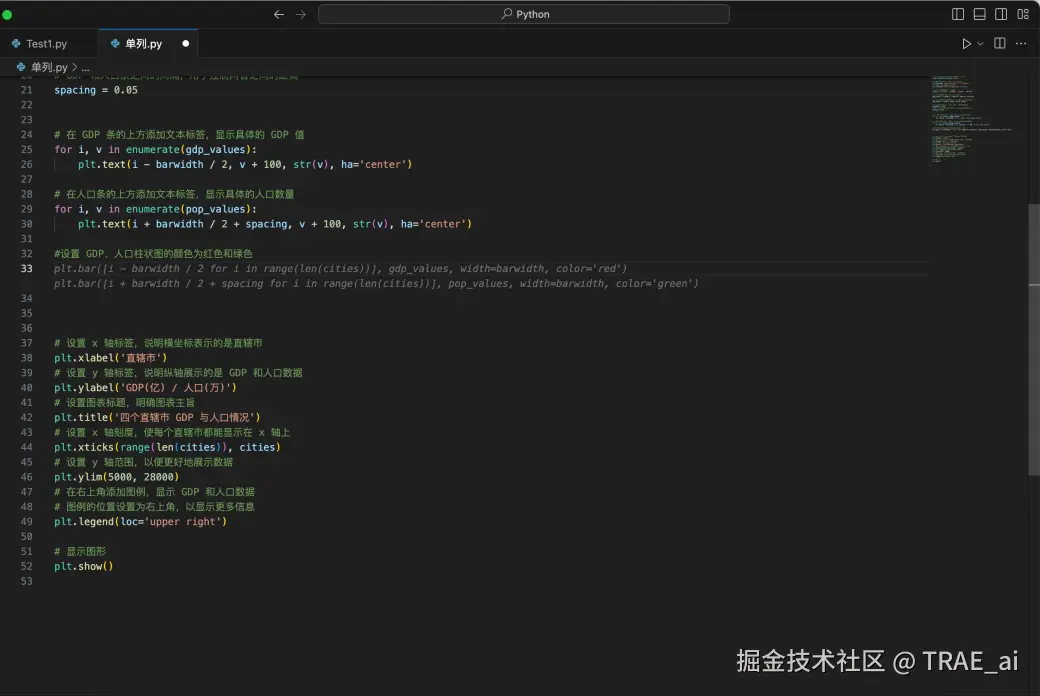Click the # 显示图形 comment line
Screen dimensions: 1040x696
(80, 551)
